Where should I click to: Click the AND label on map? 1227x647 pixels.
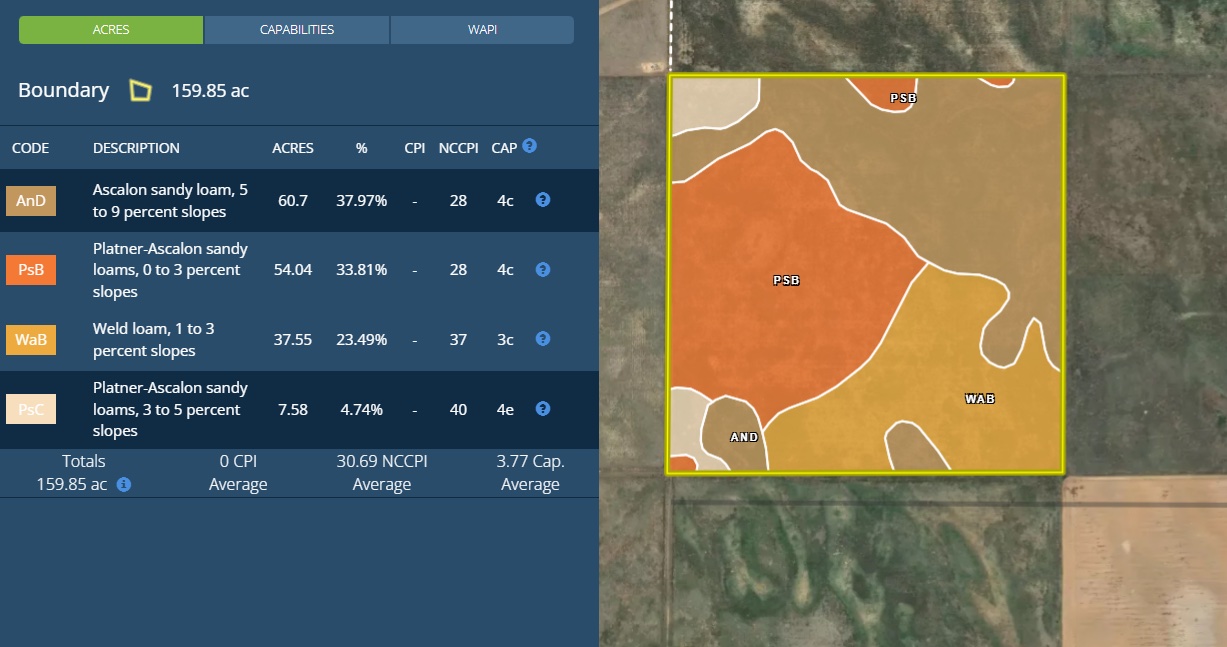744,437
